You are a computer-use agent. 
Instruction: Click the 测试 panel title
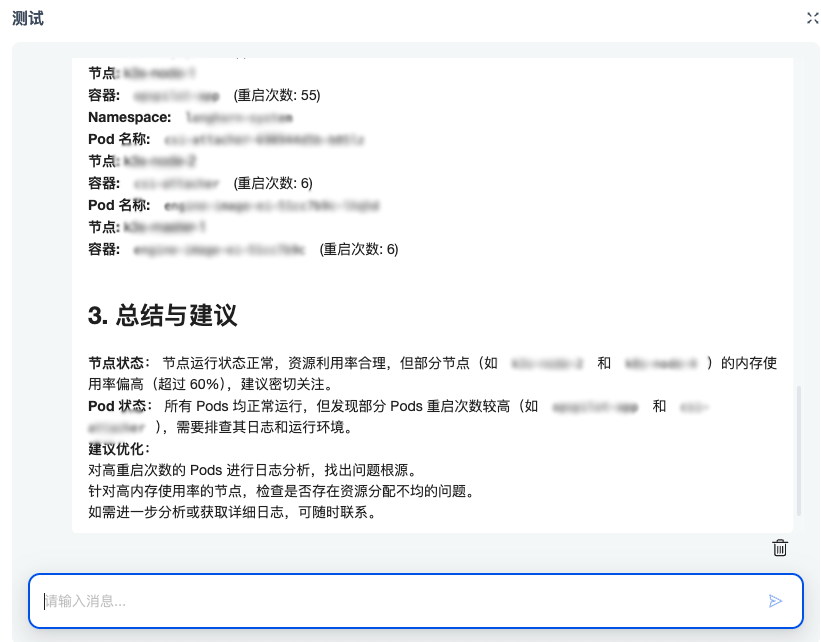click(x=28, y=18)
